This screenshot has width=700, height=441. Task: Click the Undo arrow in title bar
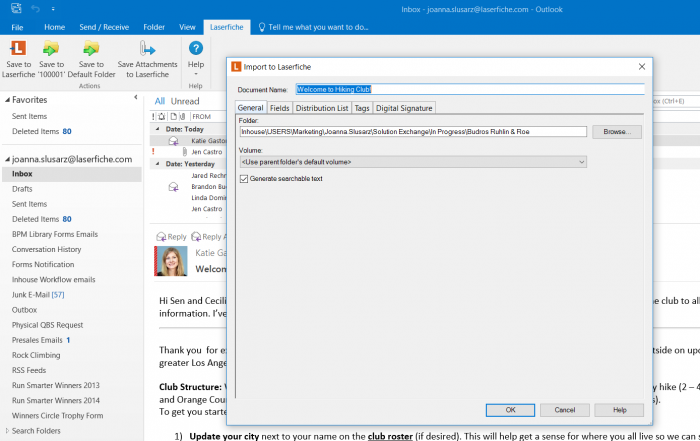[36, 8]
